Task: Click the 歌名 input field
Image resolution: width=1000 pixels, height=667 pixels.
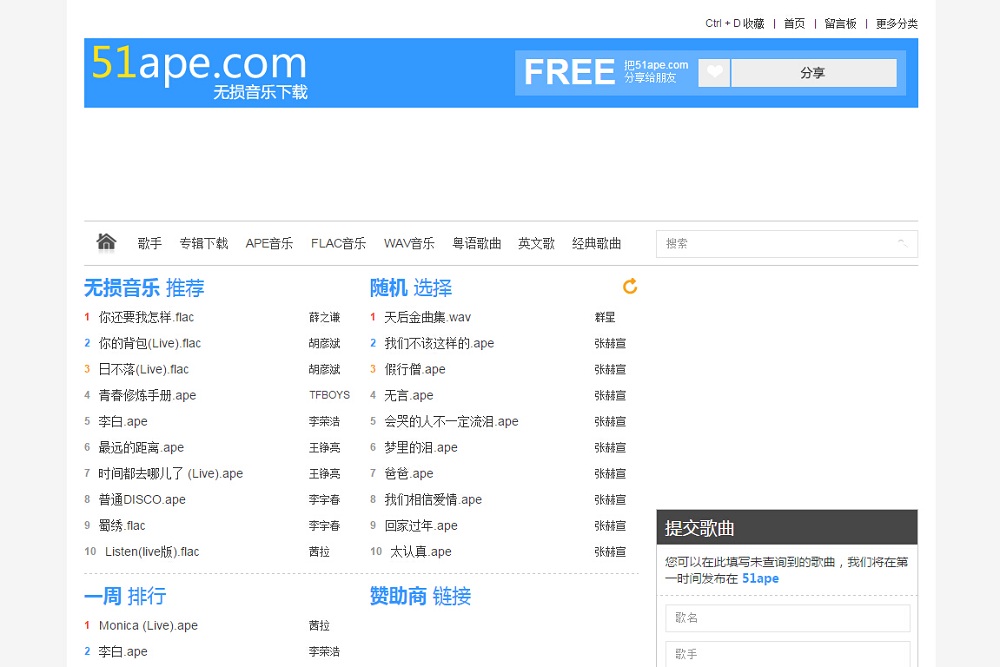Action: 788,618
